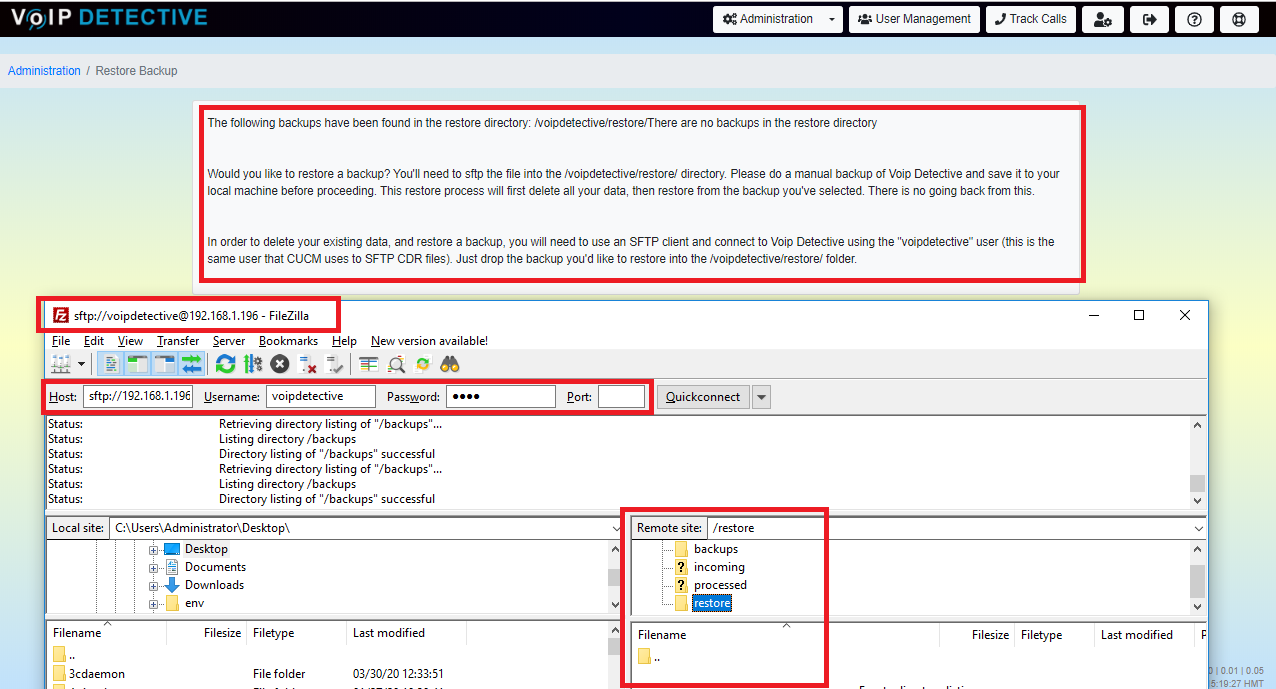Viewport: 1276px width, 689px height.
Task: Click the Port field
Action: pyautogui.click(x=621, y=397)
